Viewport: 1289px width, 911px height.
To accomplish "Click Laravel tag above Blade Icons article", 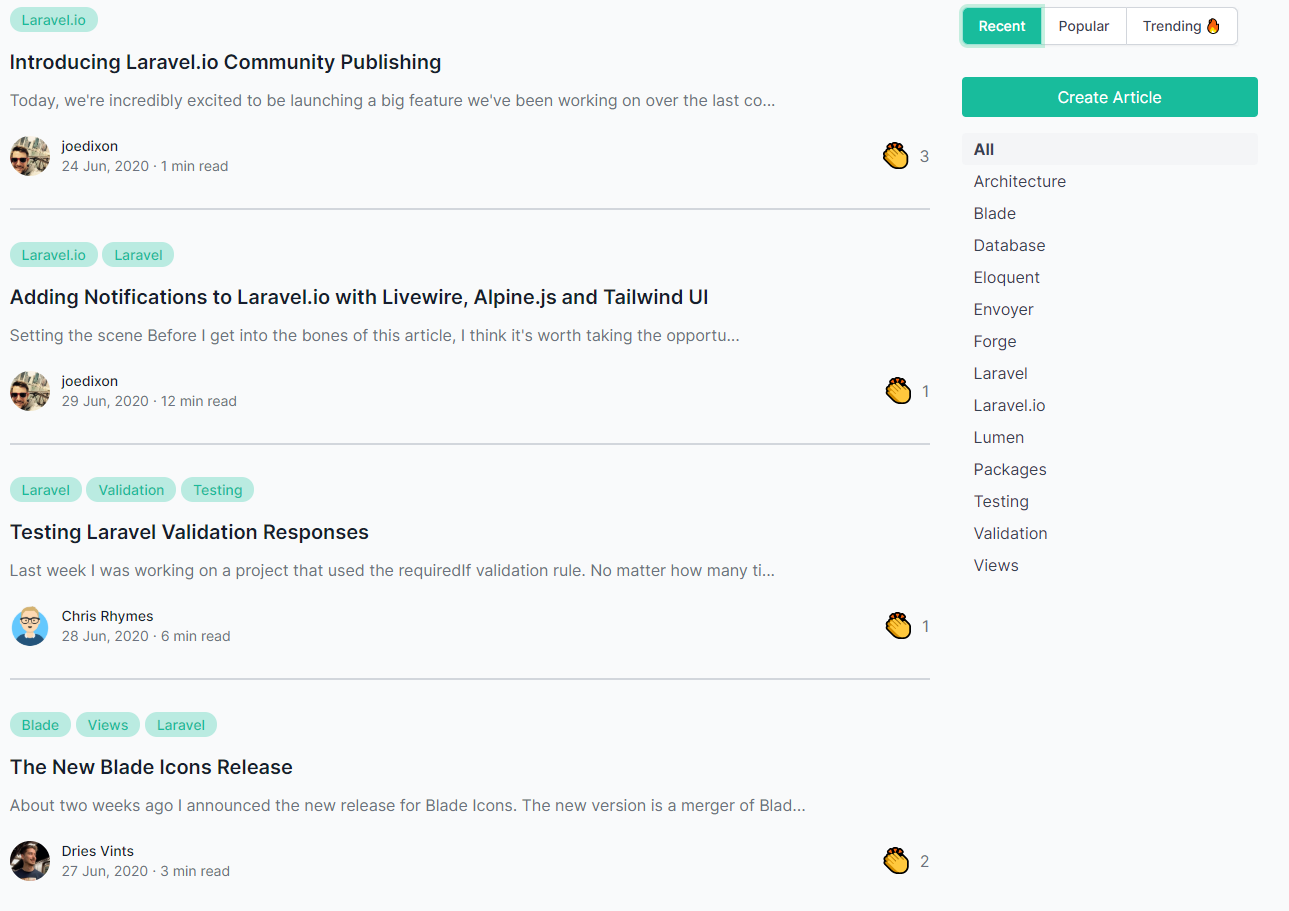I will coord(181,725).
